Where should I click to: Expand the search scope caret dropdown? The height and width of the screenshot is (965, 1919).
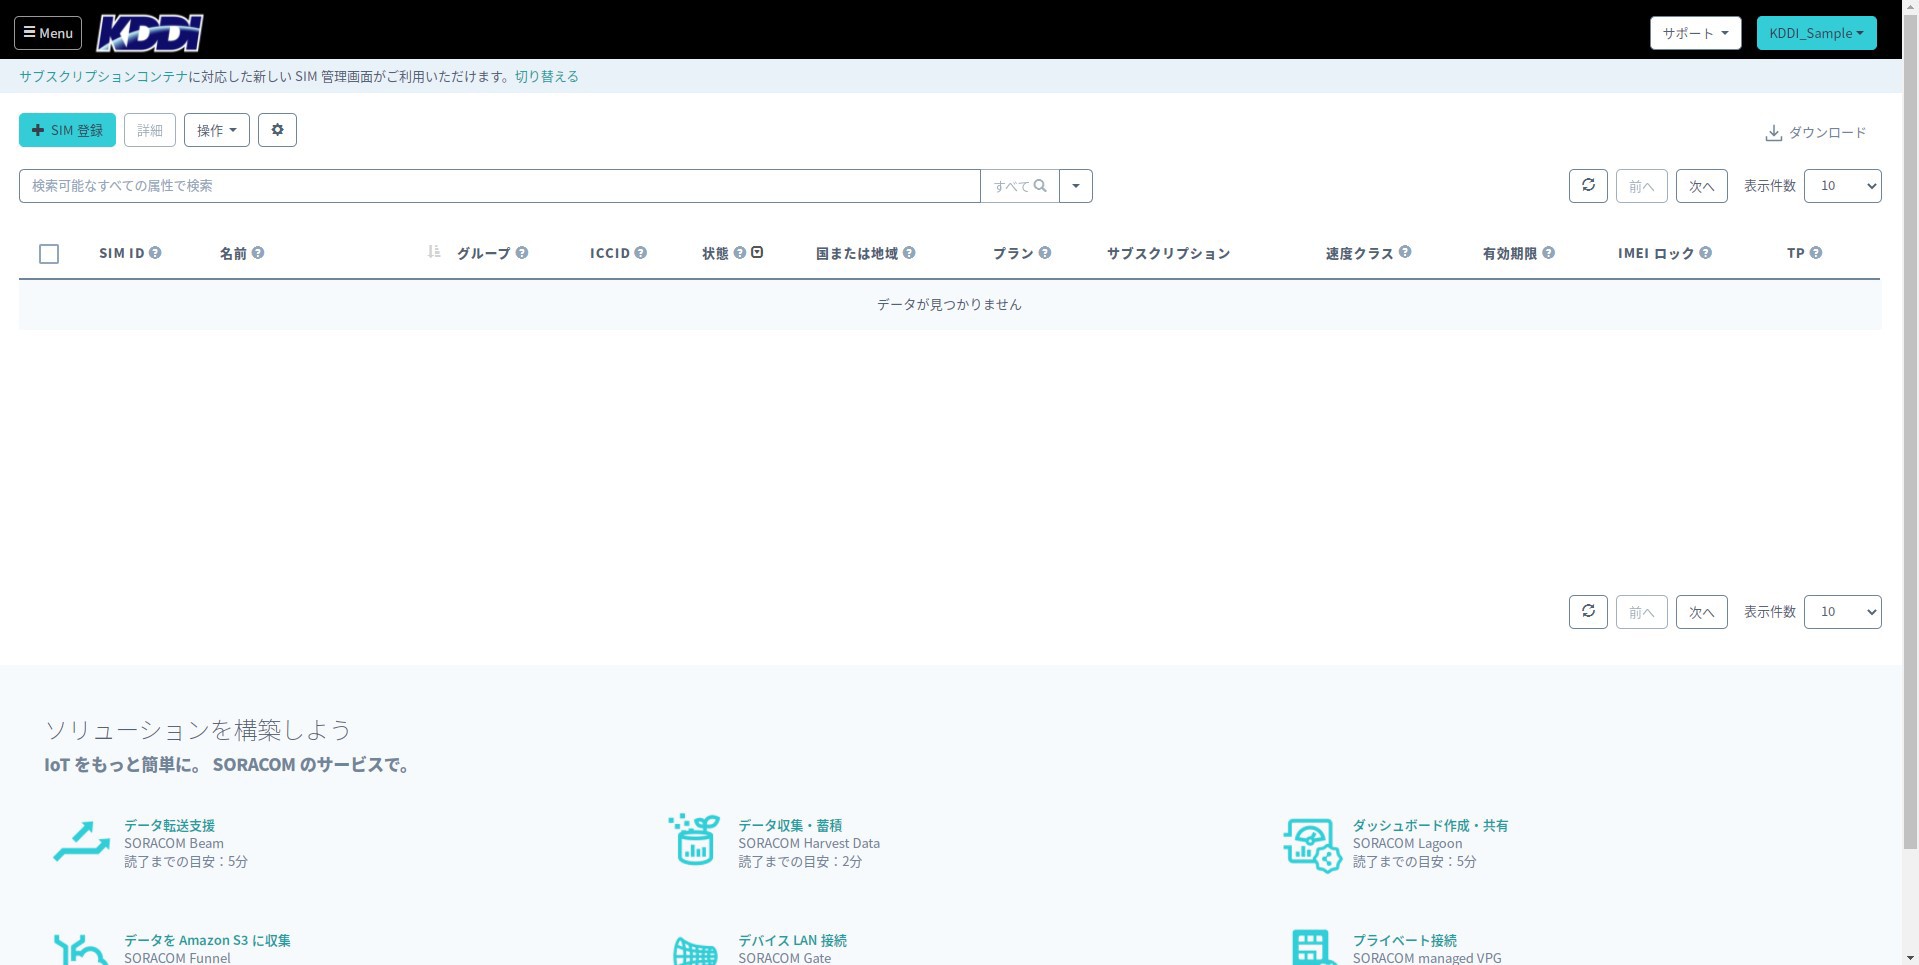click(x=1076, y=186)
